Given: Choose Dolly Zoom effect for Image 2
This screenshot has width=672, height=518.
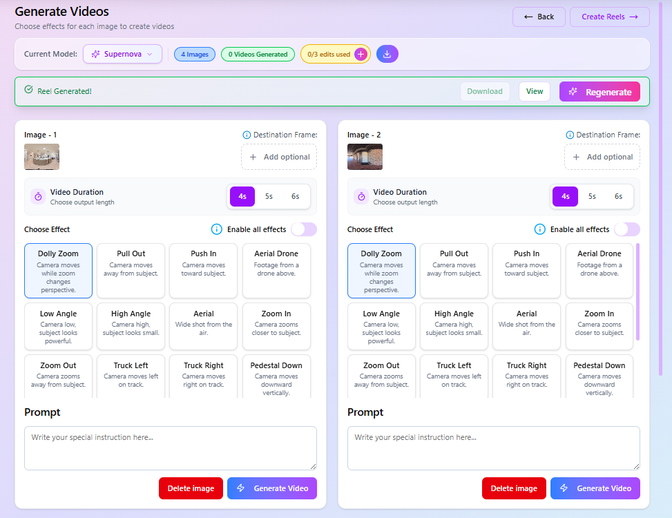Looking at the screenshot, I should coord(381,271).
